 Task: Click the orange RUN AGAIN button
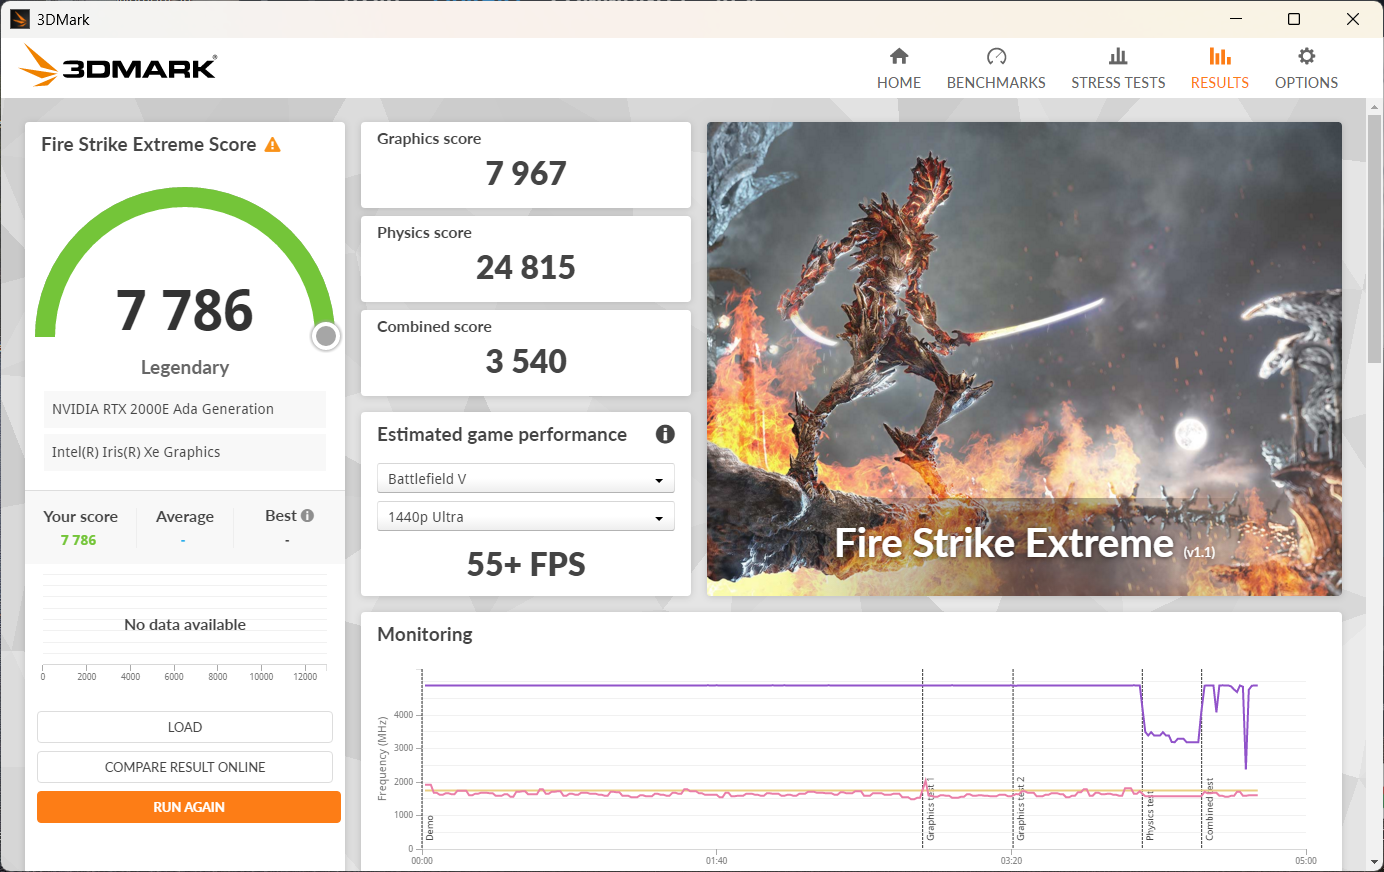coord(189,807)
